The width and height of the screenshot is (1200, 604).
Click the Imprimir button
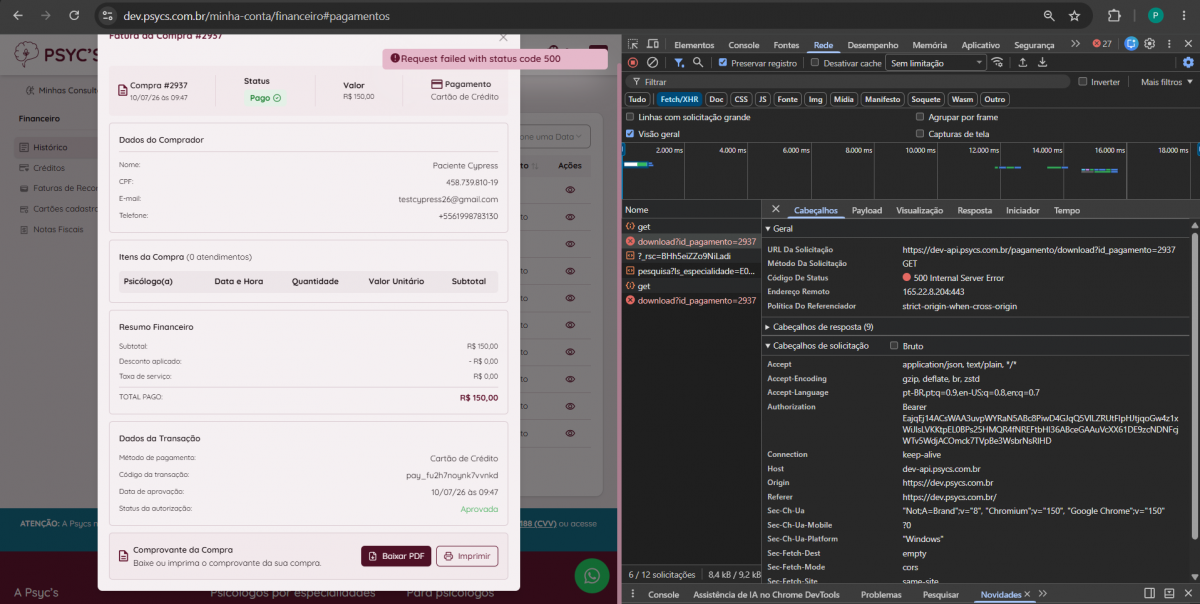(467, 556)
